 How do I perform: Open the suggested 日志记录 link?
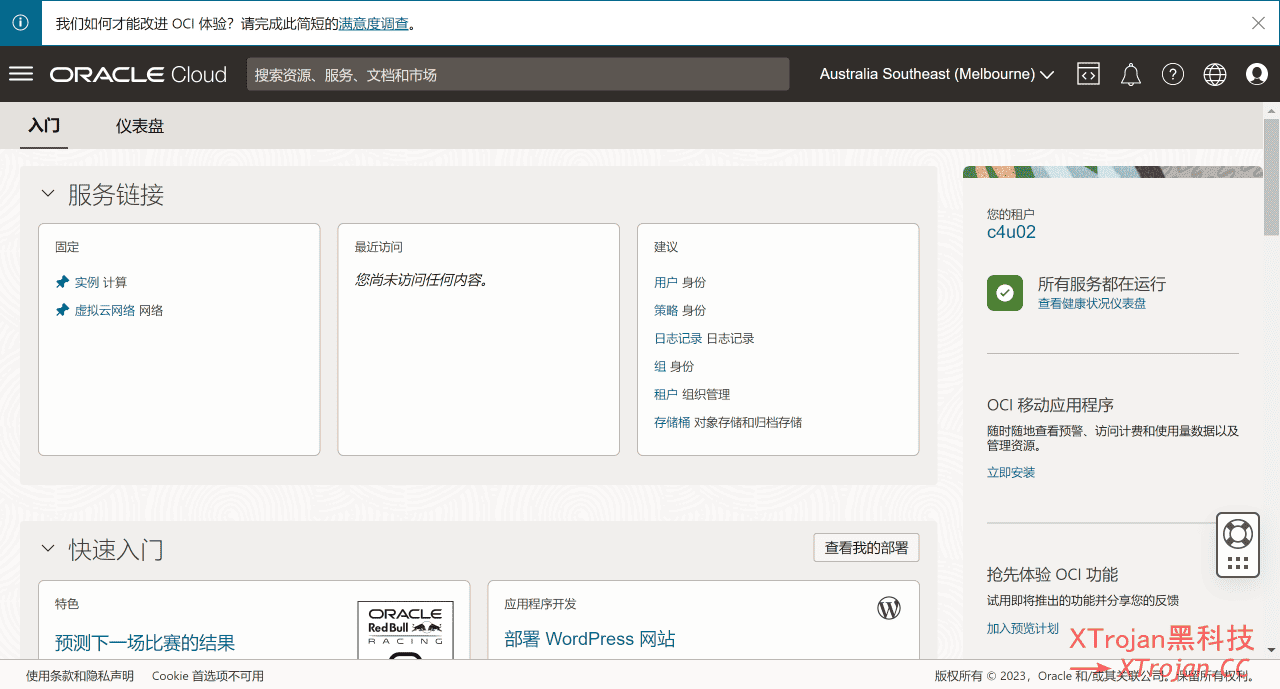click(678, 338)
